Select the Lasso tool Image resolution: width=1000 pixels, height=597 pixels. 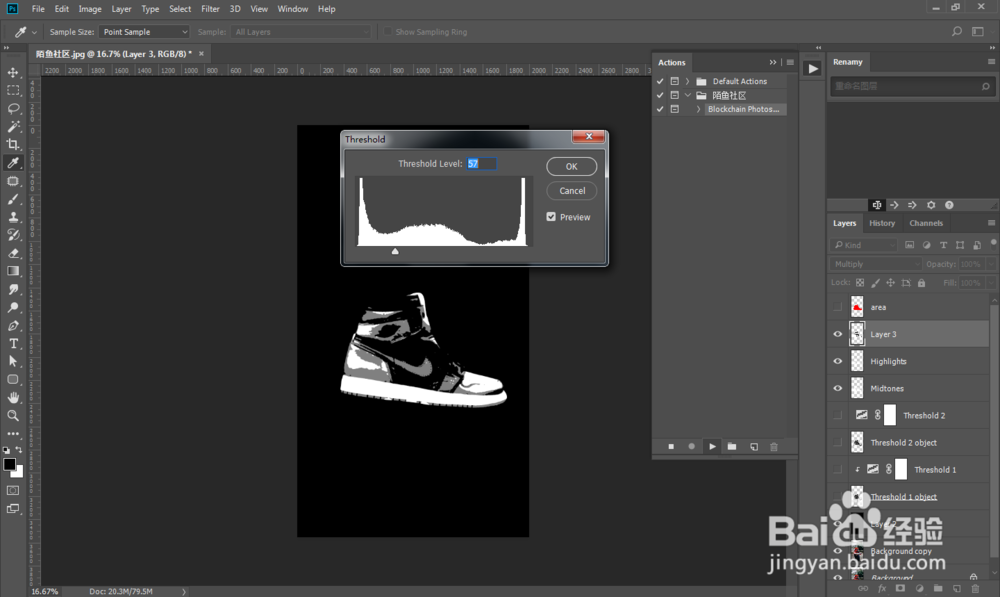tap(13, 109)
